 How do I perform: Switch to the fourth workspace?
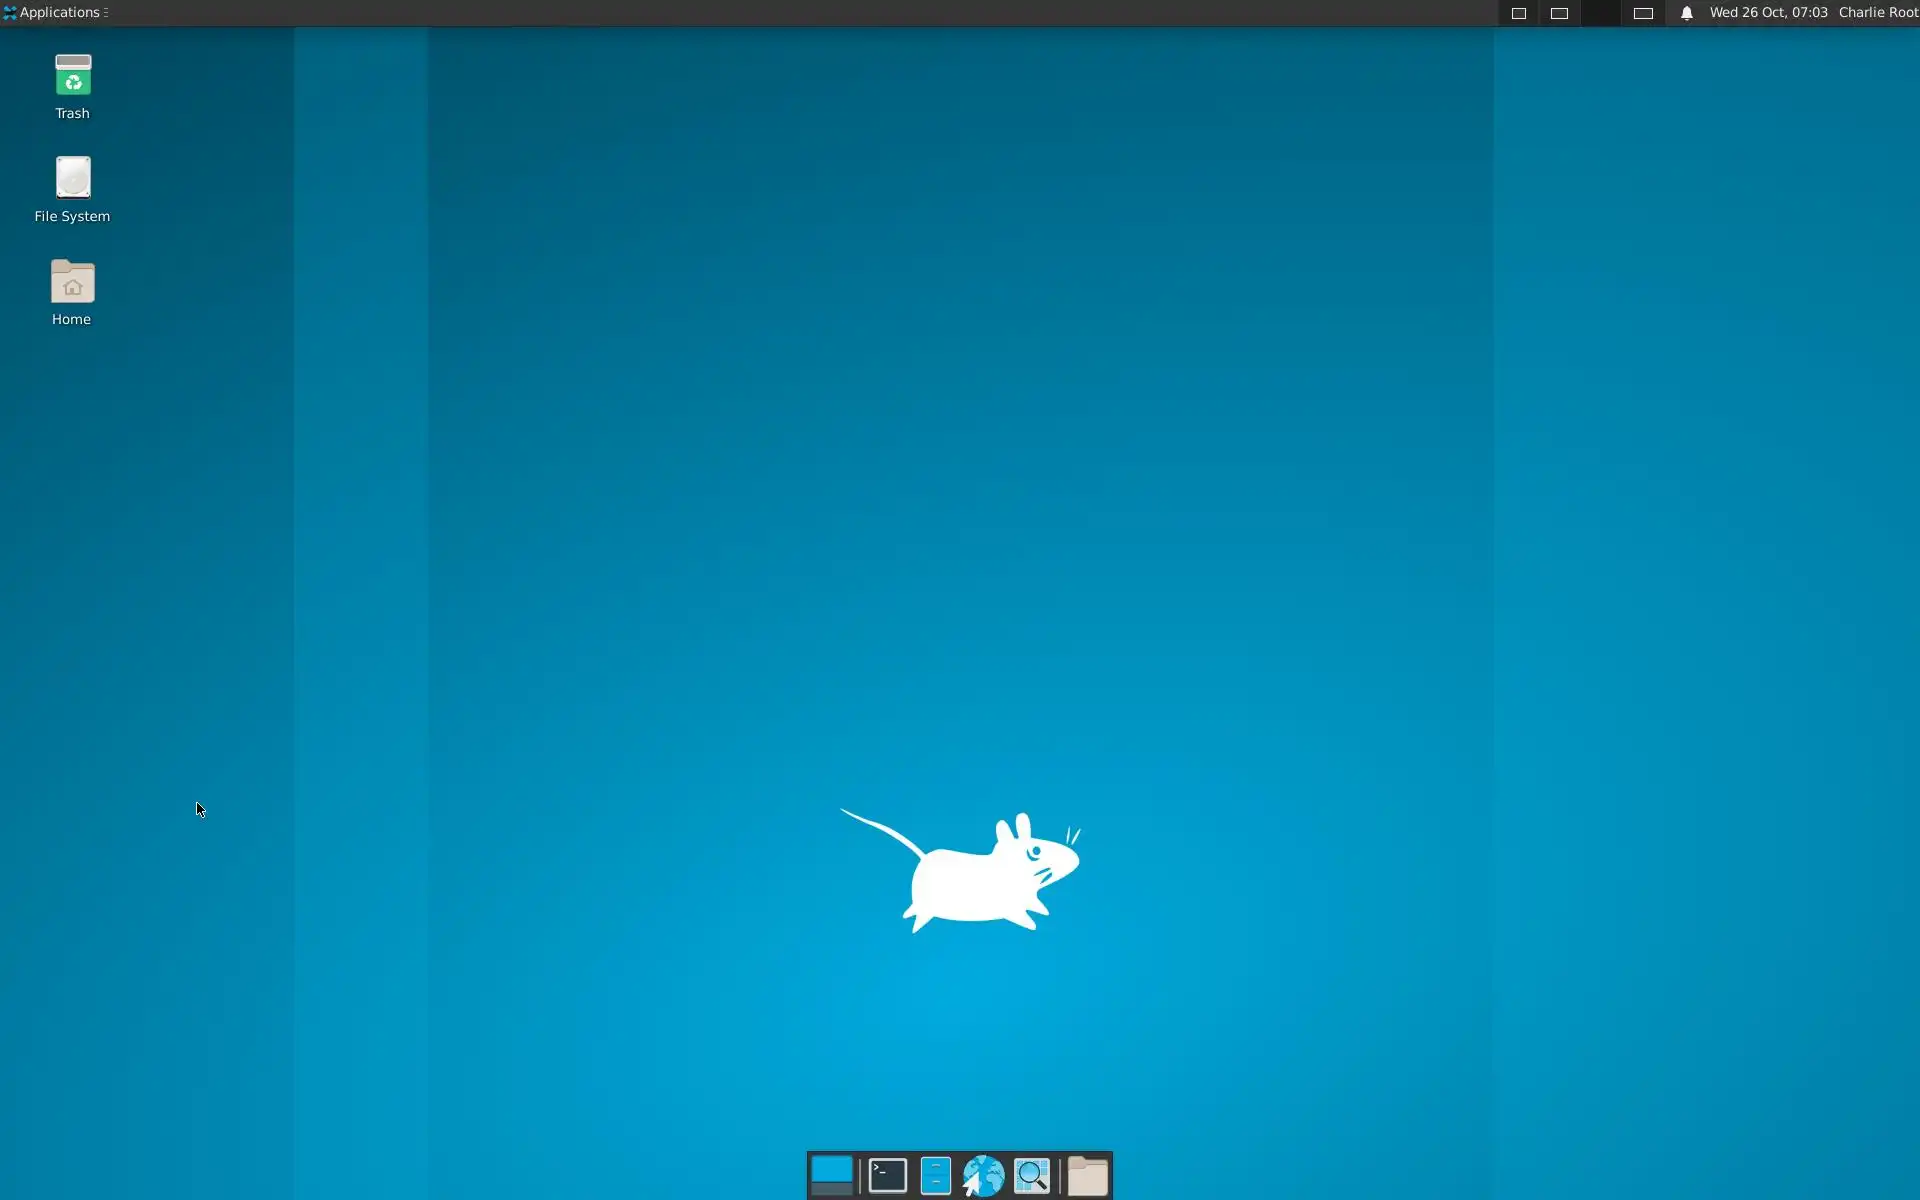point(1643,13)
